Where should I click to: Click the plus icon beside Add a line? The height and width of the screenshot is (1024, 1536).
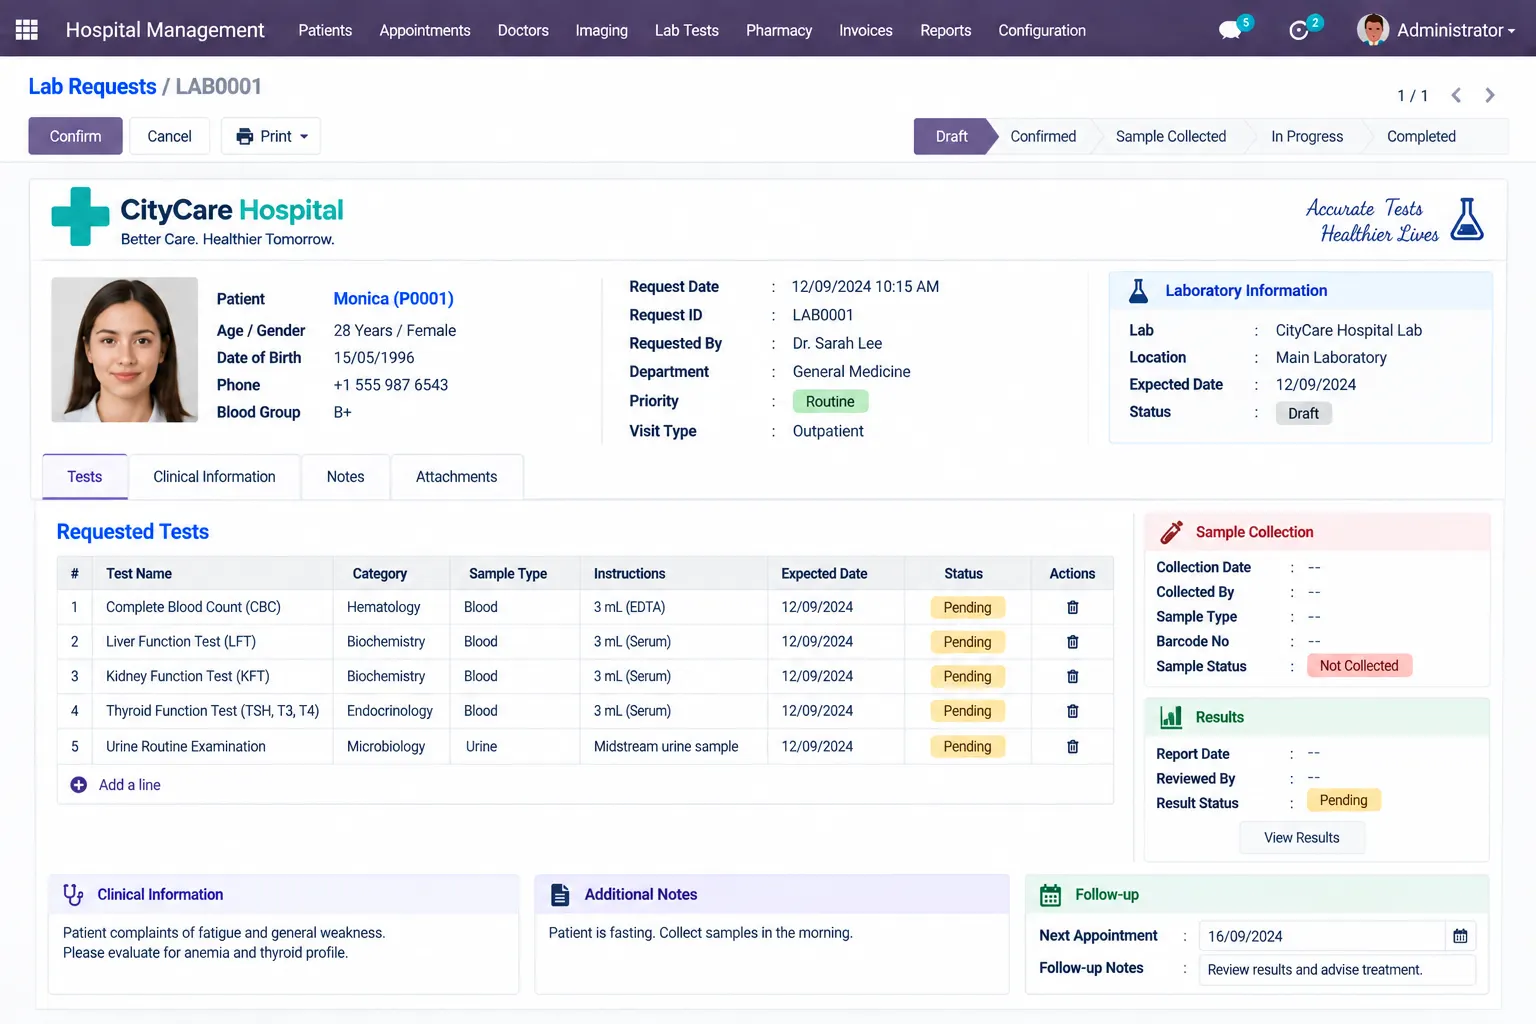point(78,785)
